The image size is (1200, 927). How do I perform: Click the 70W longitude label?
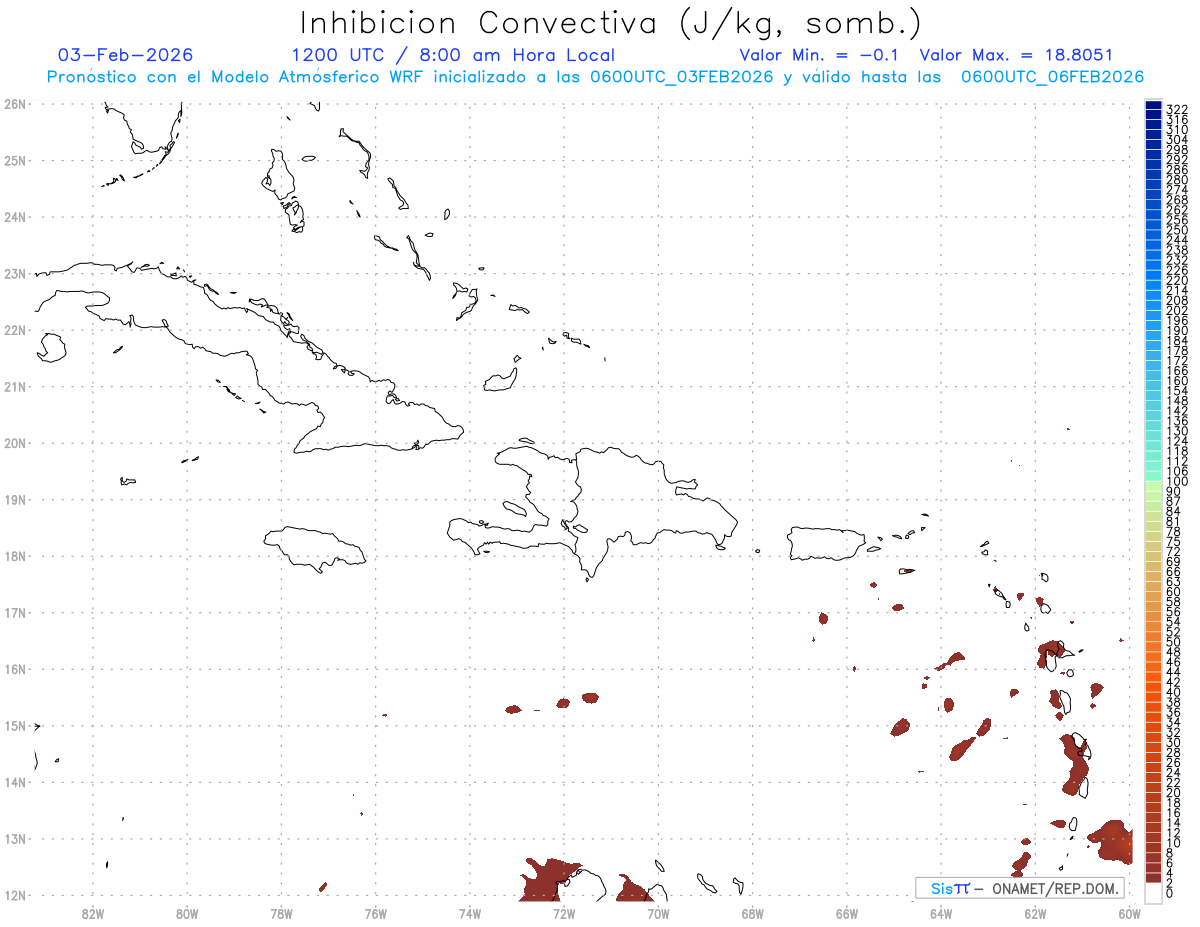tap(657, 913)
